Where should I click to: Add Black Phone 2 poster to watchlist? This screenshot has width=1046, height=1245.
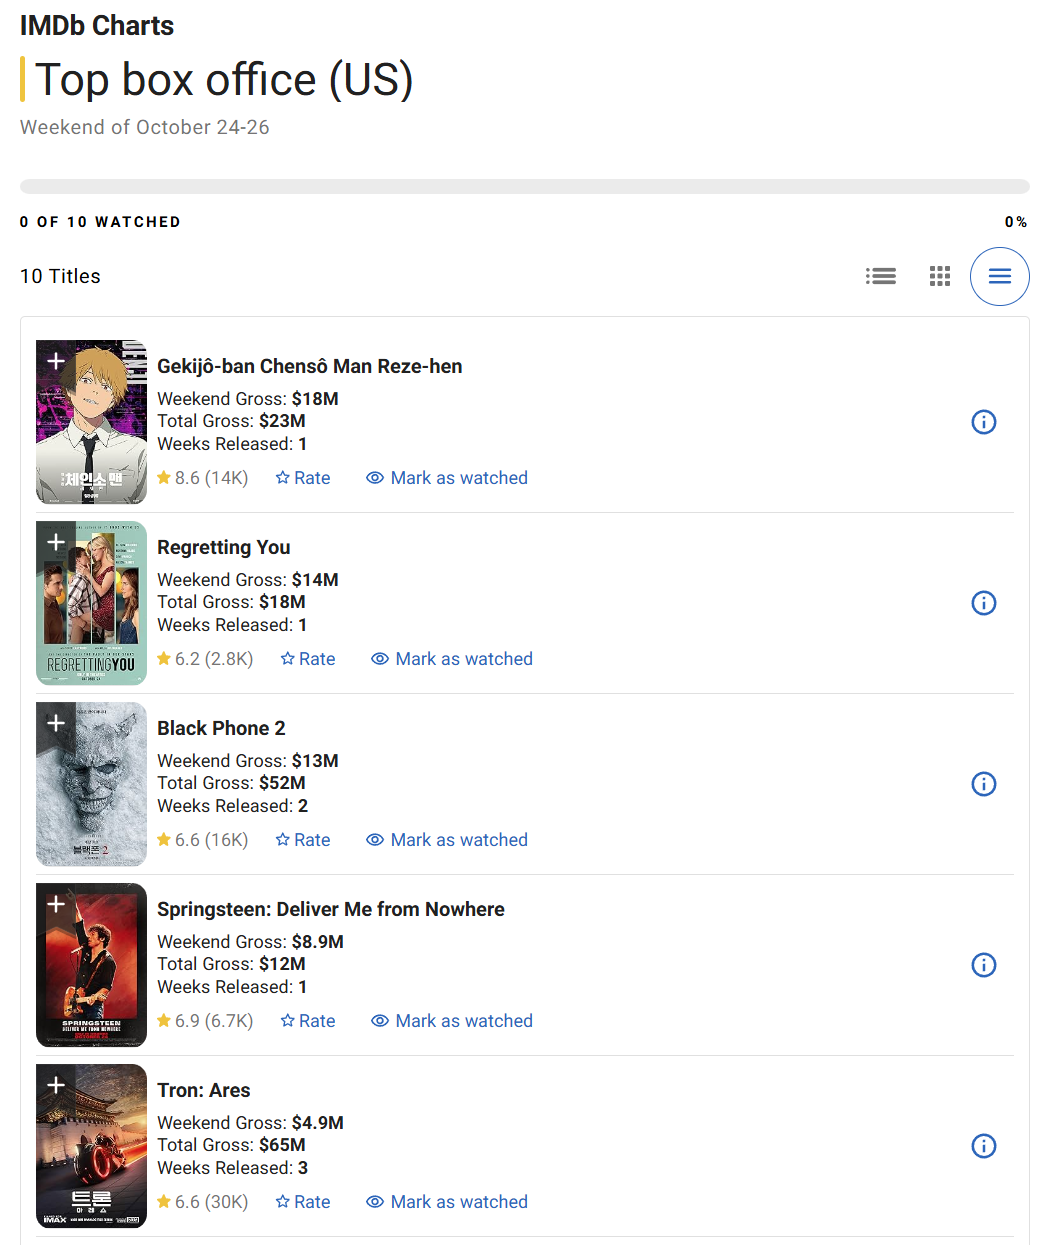click(x=56, y=723)
